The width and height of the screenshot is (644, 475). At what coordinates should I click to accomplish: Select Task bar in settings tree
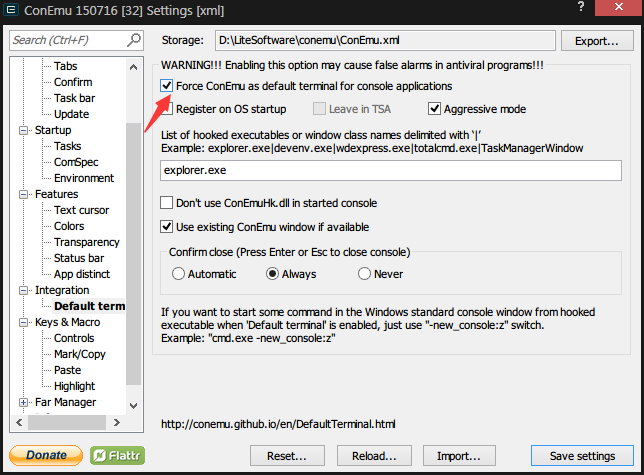click(74, 98)
